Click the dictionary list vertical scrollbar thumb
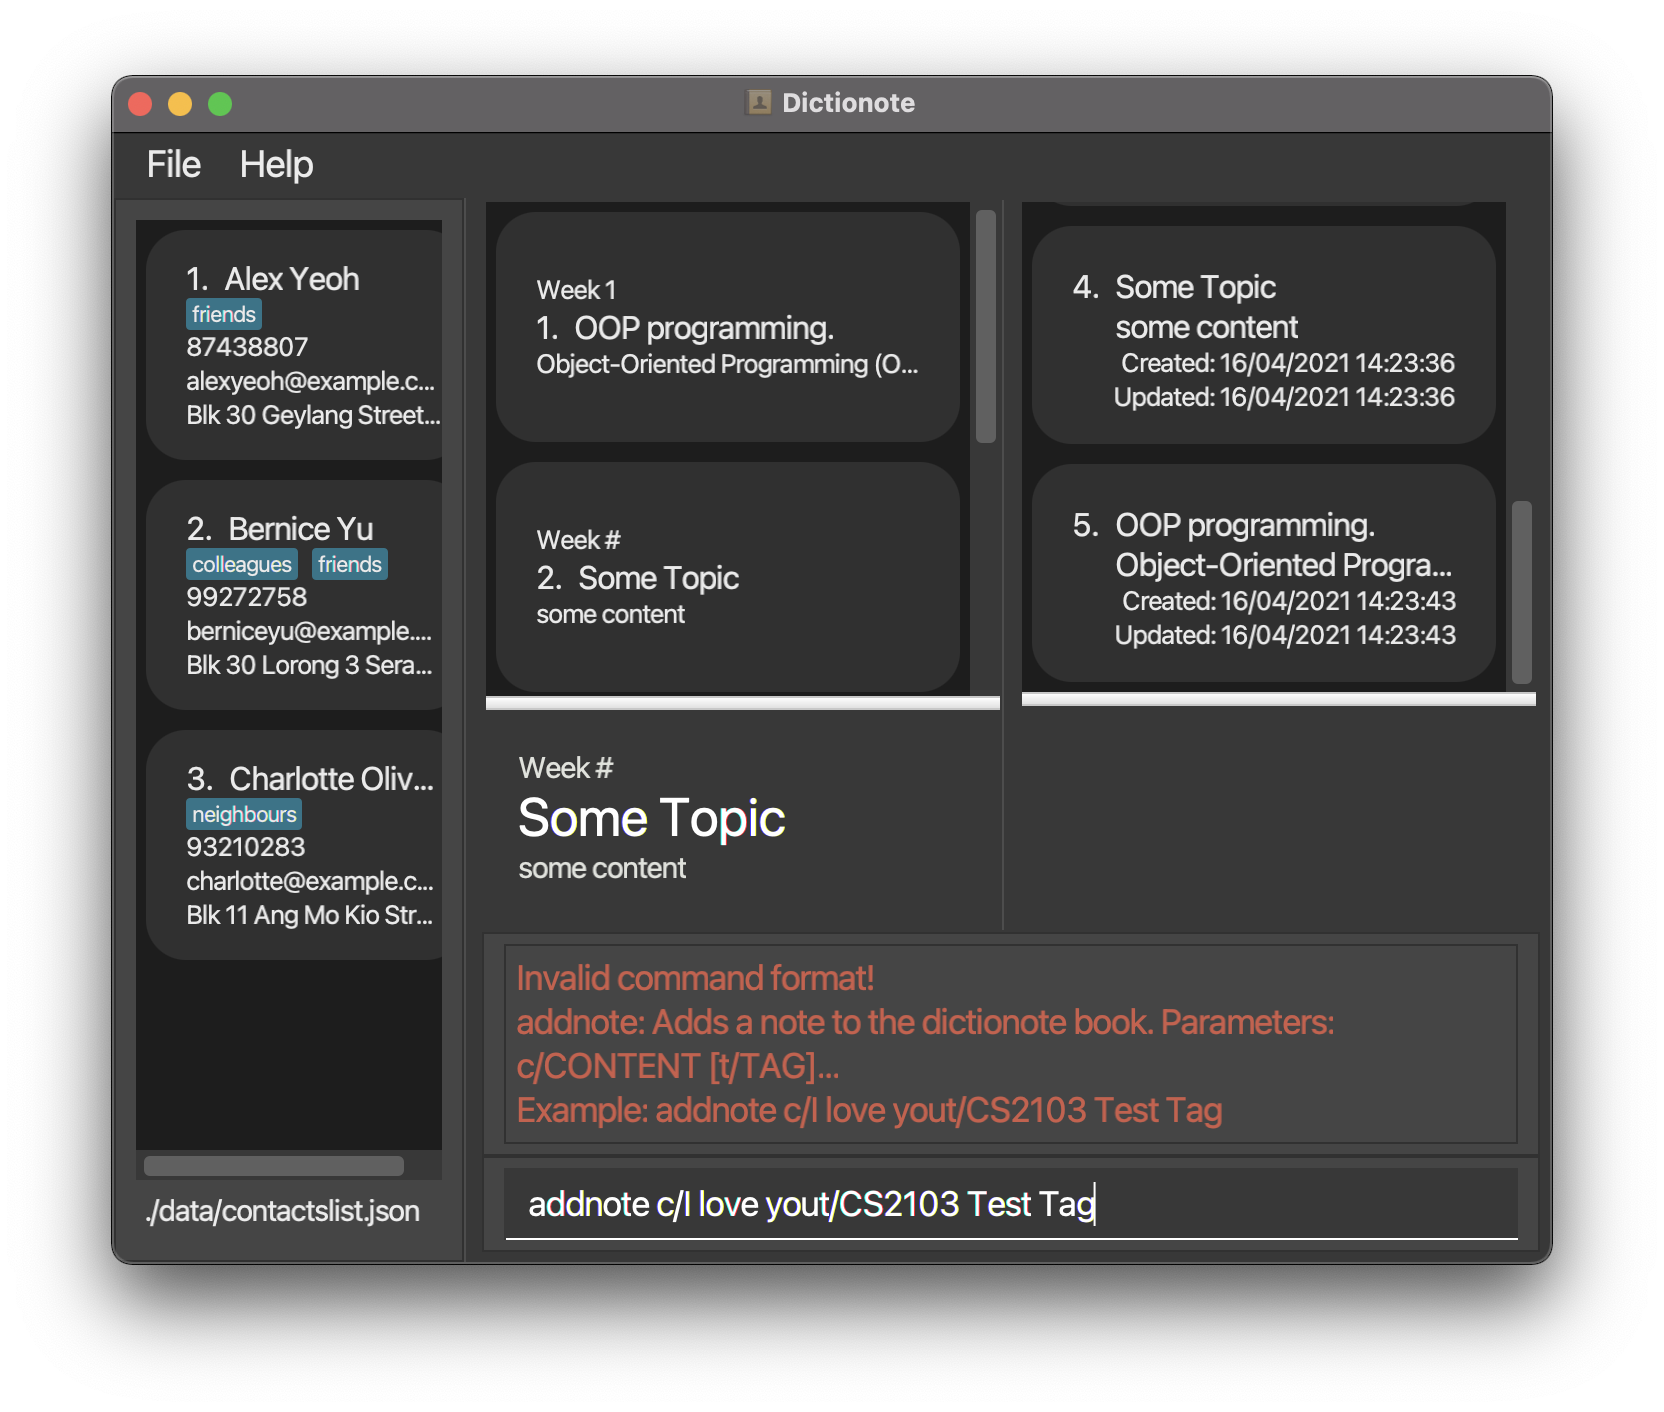The width and height of the screenshot is (1664, 1412). click(986, 326)
